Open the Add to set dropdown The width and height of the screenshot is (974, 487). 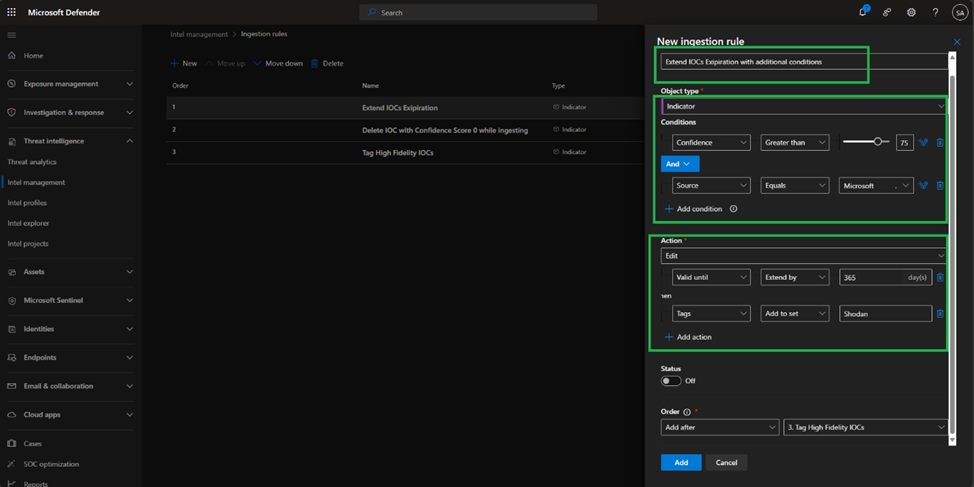click(x=795, y=314)
